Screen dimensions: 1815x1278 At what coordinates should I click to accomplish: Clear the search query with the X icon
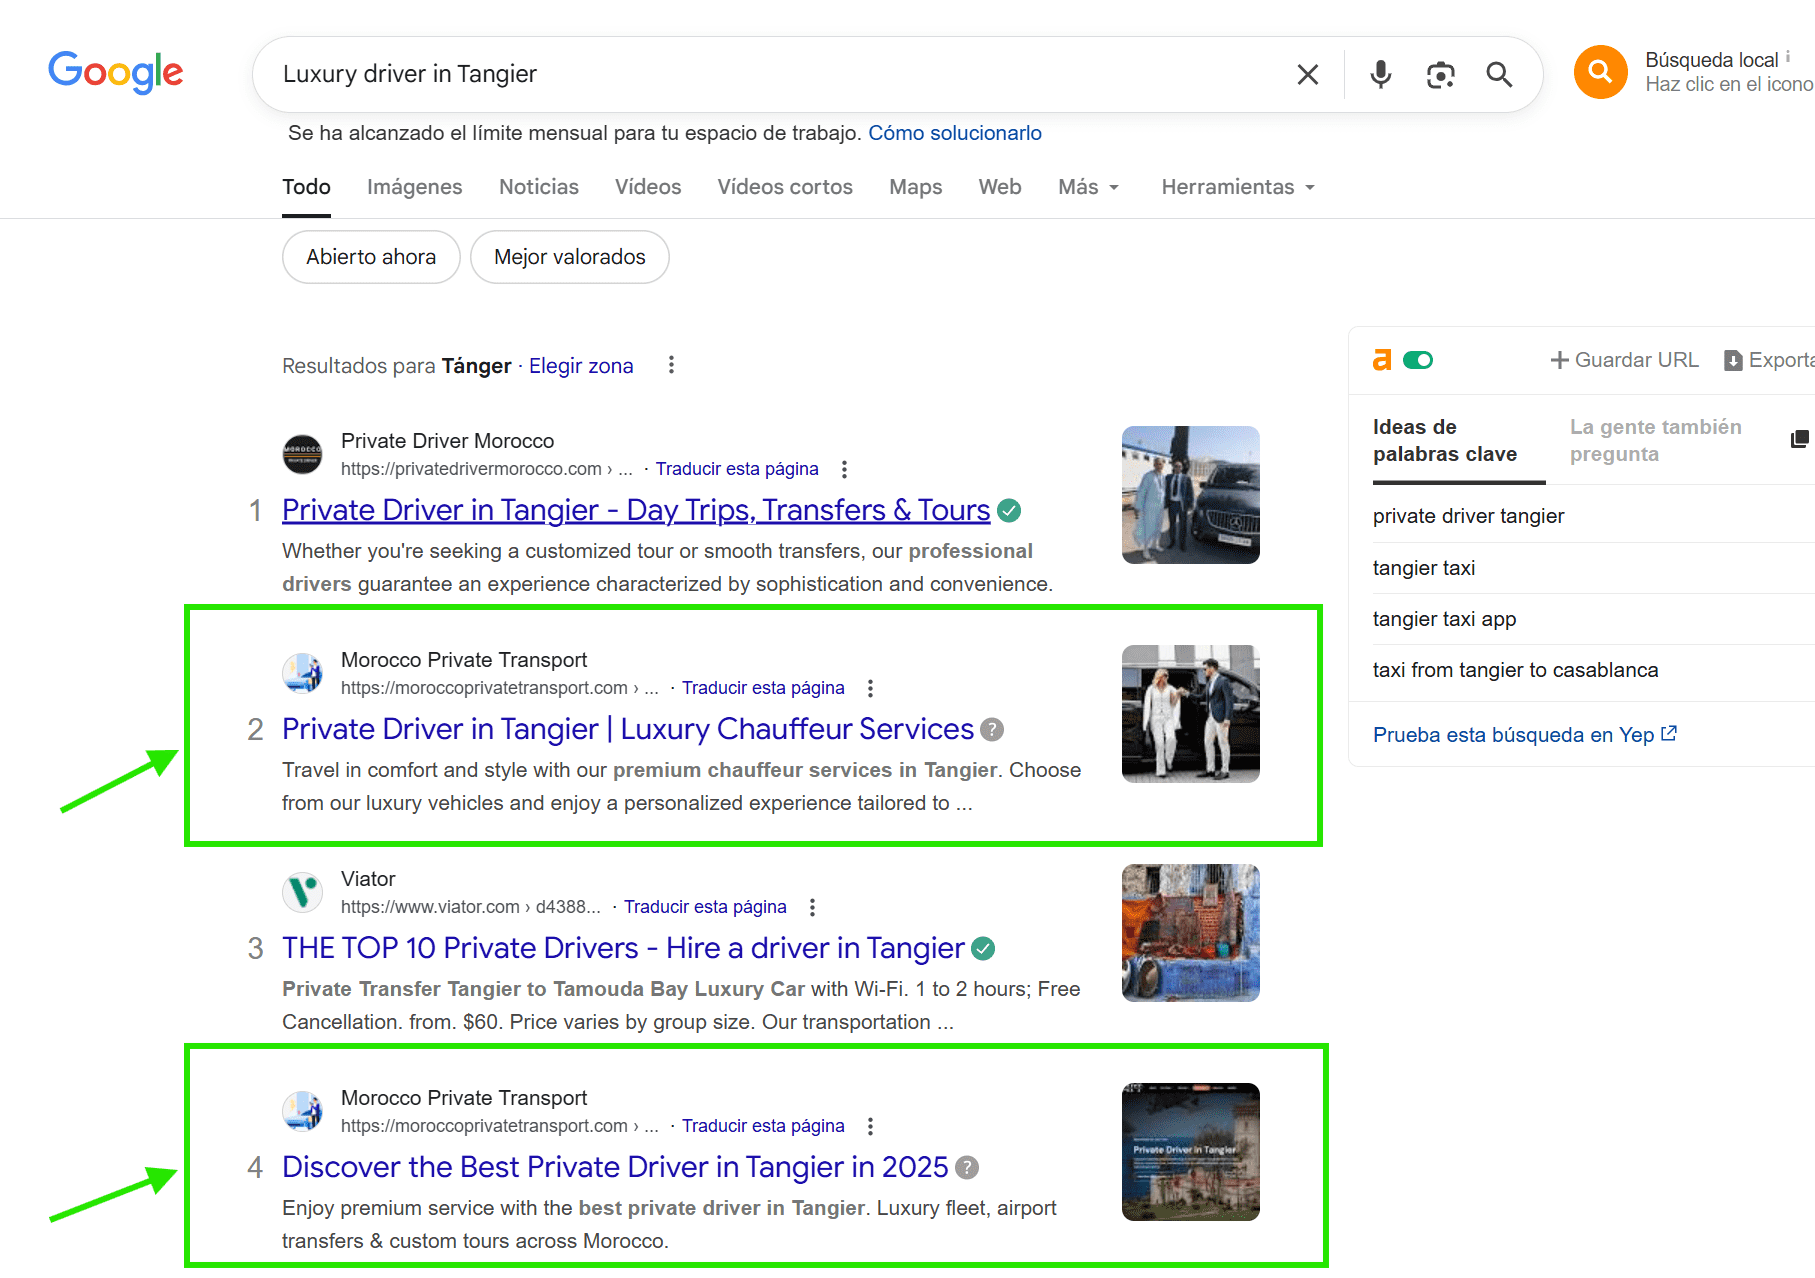click(x=1307, y=75)
